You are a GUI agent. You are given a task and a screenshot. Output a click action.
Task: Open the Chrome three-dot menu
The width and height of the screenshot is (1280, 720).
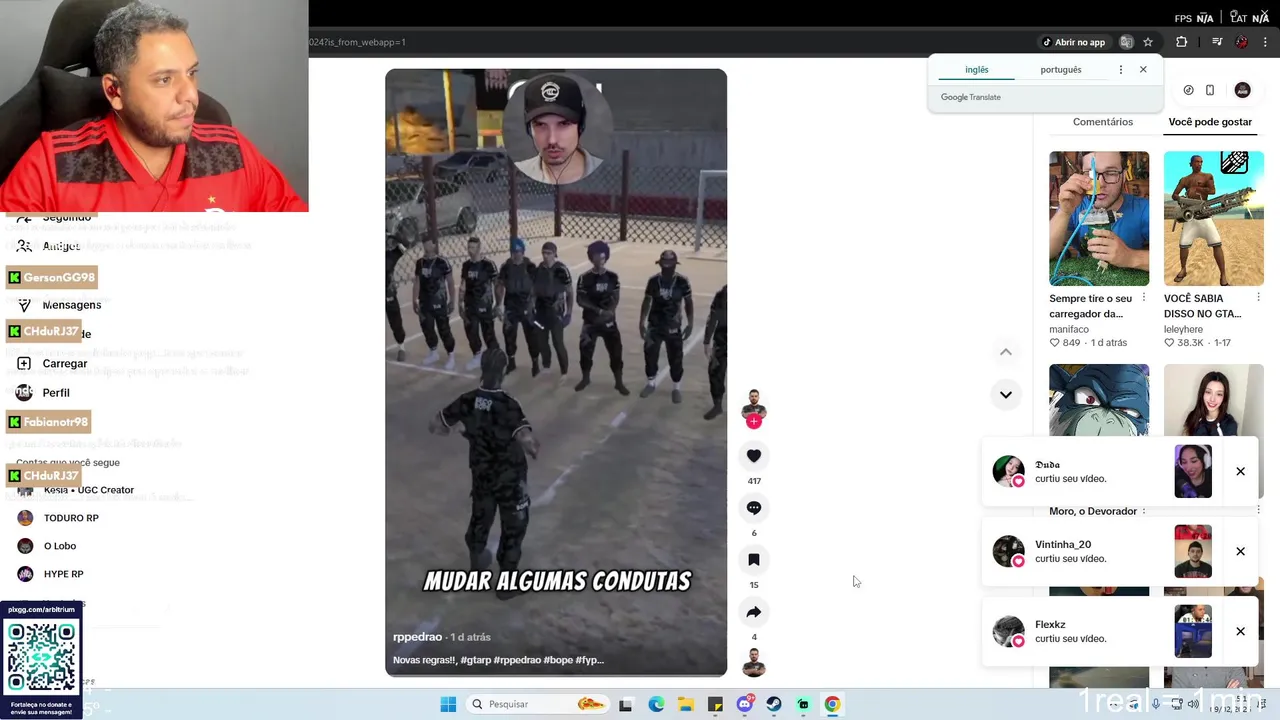click(x=1265, y=42)
